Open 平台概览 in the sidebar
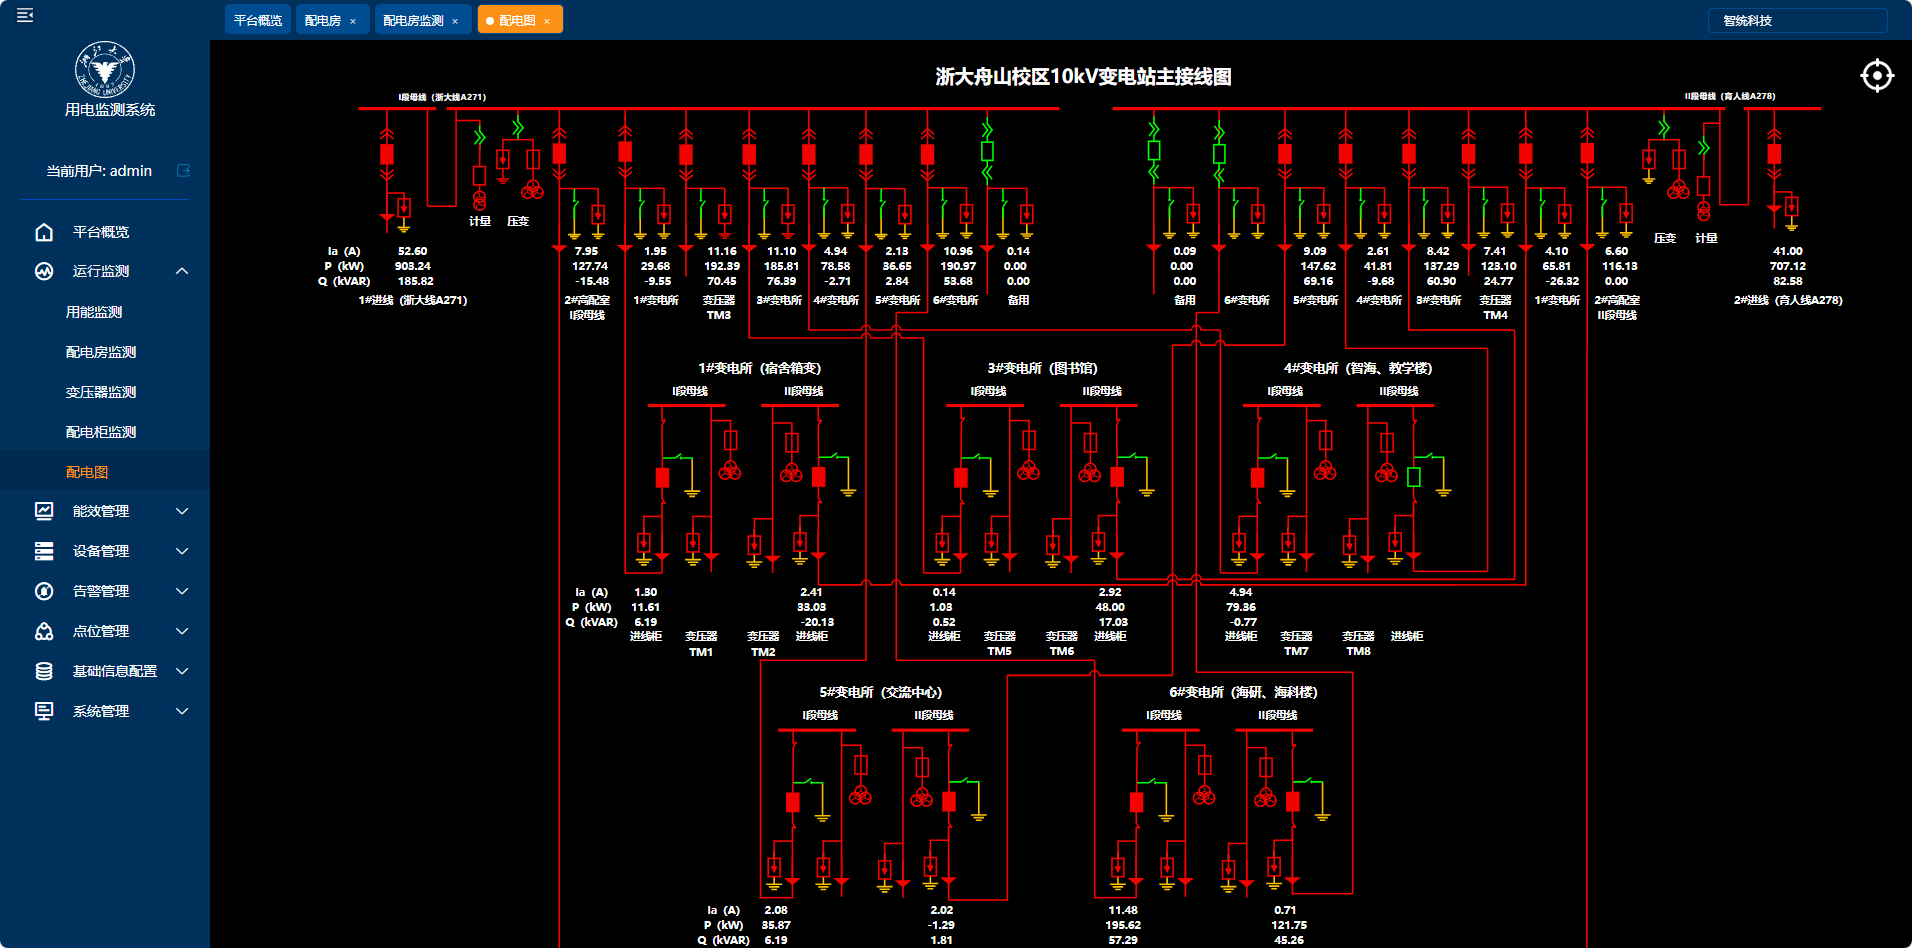The width and height of the screenshot is (1912, 948). click(101, 232)
